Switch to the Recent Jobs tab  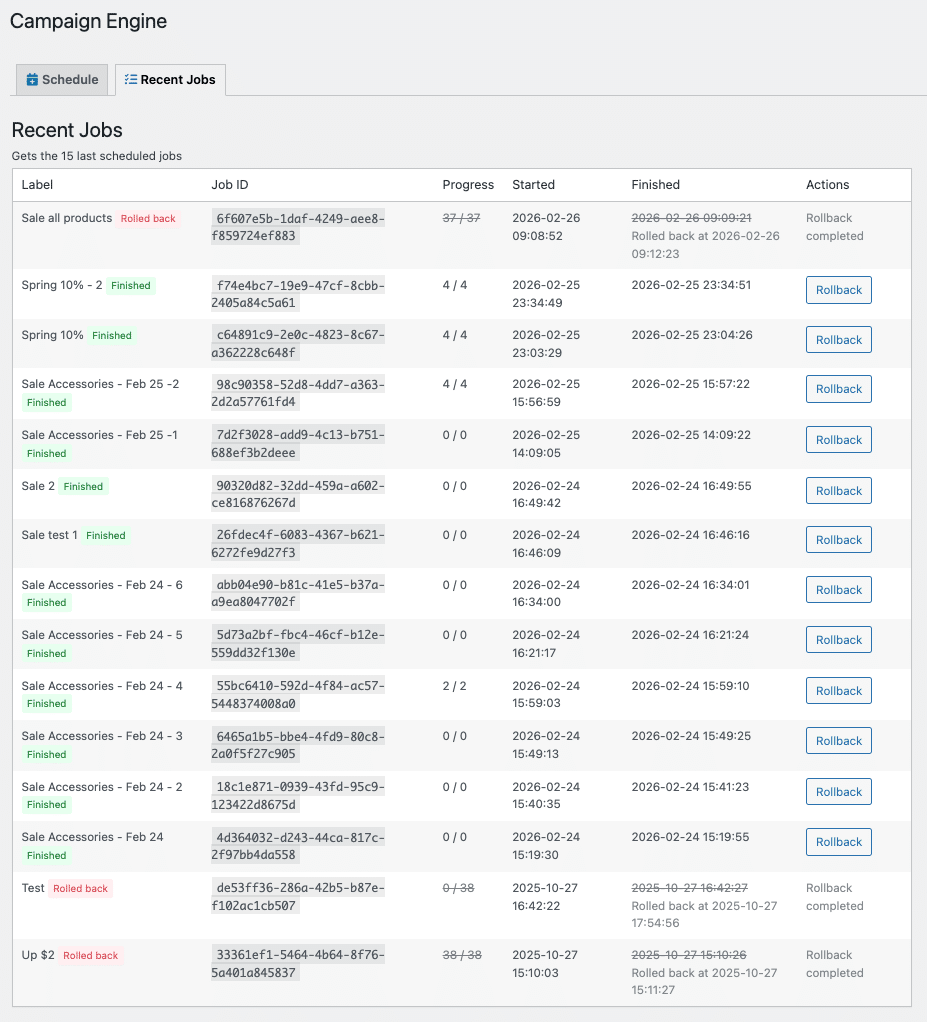coord(171,80)
